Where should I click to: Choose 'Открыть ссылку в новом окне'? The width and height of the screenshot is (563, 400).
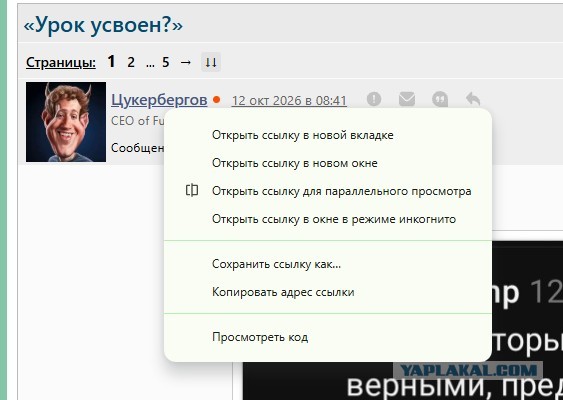(328, 163)
